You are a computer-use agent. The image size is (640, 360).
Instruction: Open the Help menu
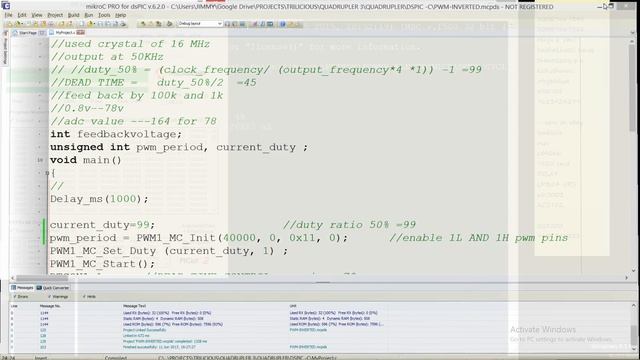[x=120, y=15]
